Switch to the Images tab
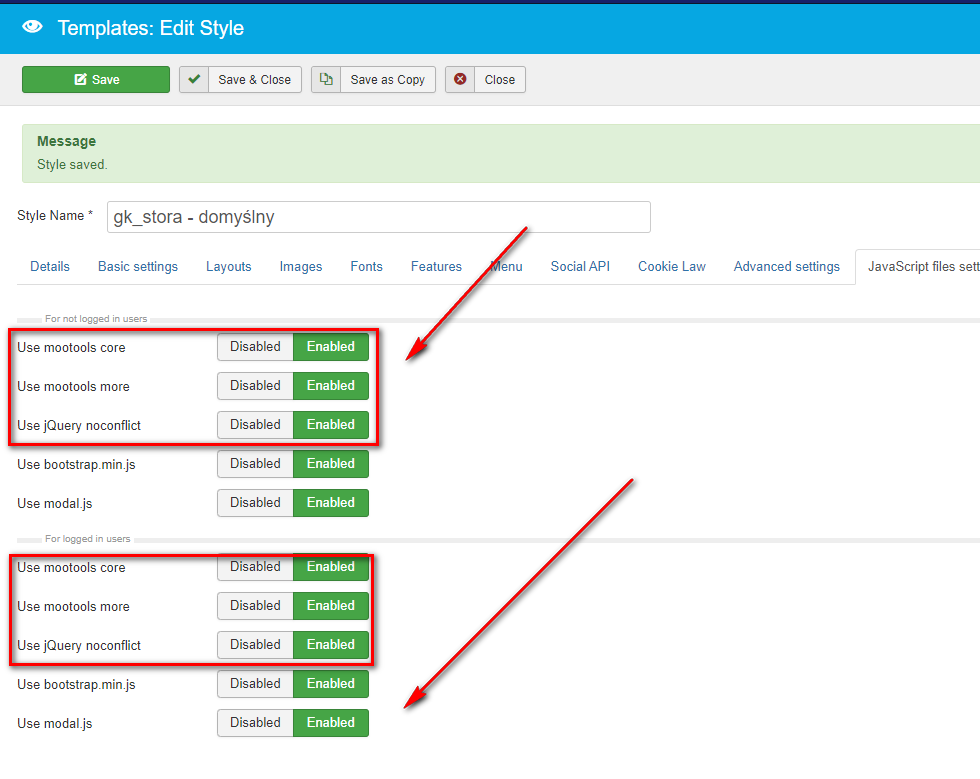980x779 pixels. pyautogui.click(x=301, y=266)
